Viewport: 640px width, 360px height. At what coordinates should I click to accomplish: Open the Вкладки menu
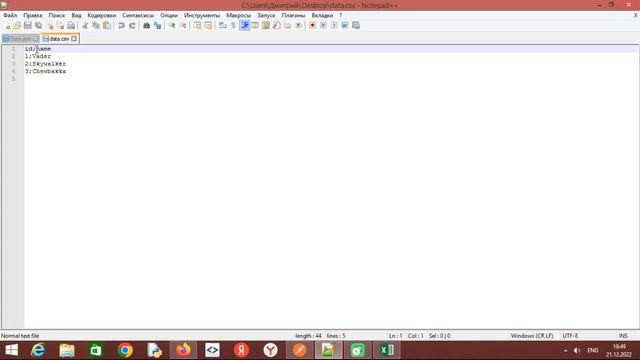322,15
